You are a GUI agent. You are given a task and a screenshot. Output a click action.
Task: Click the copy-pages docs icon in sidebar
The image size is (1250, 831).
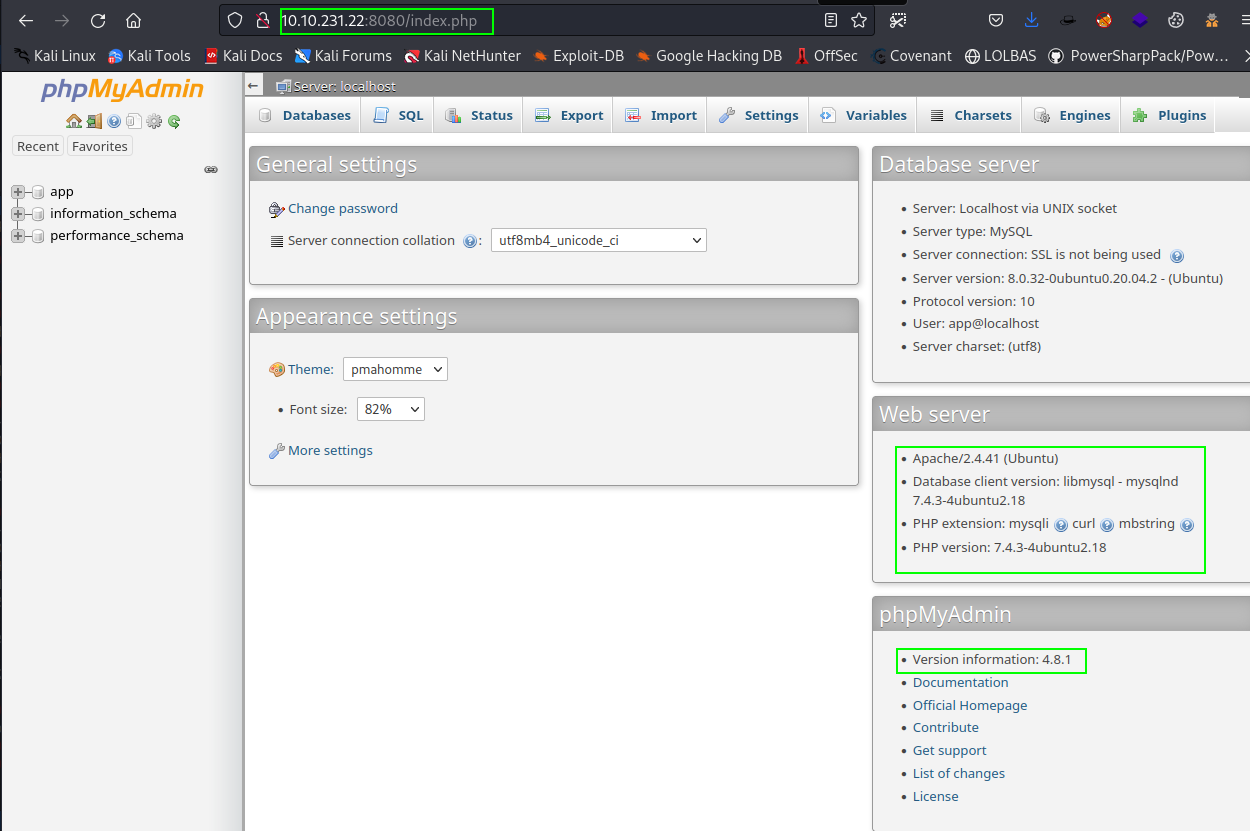pyautogui.click(x=133, y=121)
